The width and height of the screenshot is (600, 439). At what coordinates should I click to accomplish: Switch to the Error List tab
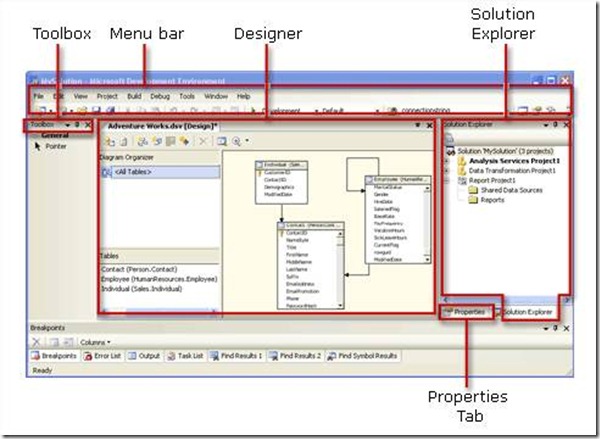click(x=103, y=355)
